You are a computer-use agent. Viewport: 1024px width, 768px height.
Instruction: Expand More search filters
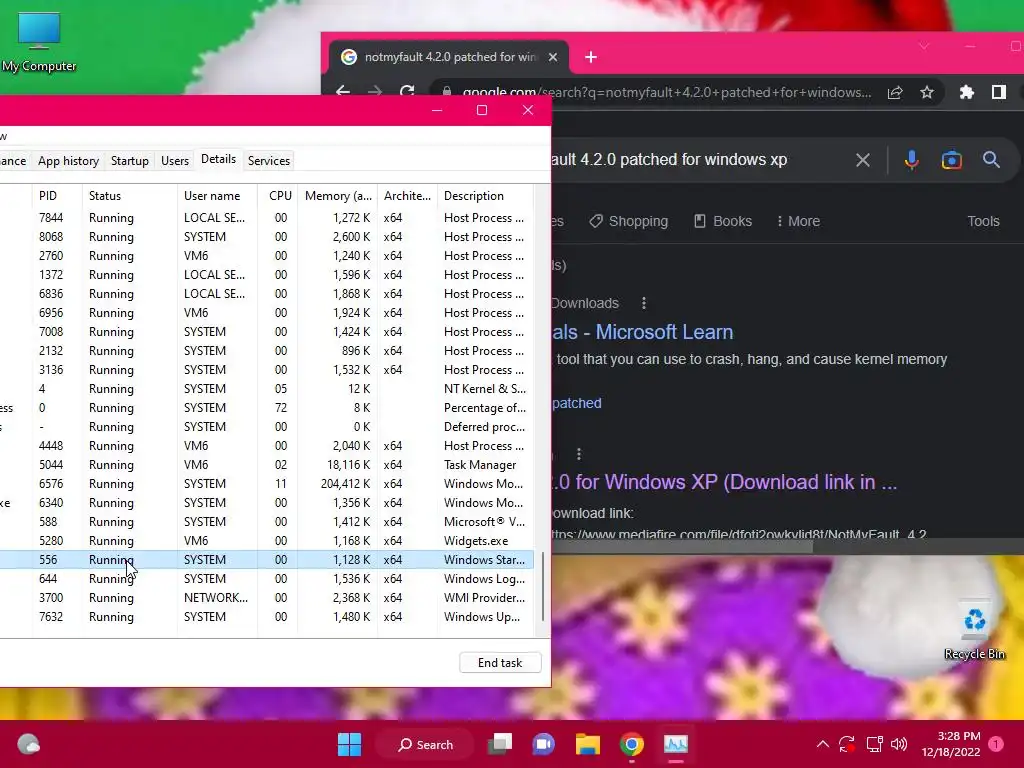point(798,221)
